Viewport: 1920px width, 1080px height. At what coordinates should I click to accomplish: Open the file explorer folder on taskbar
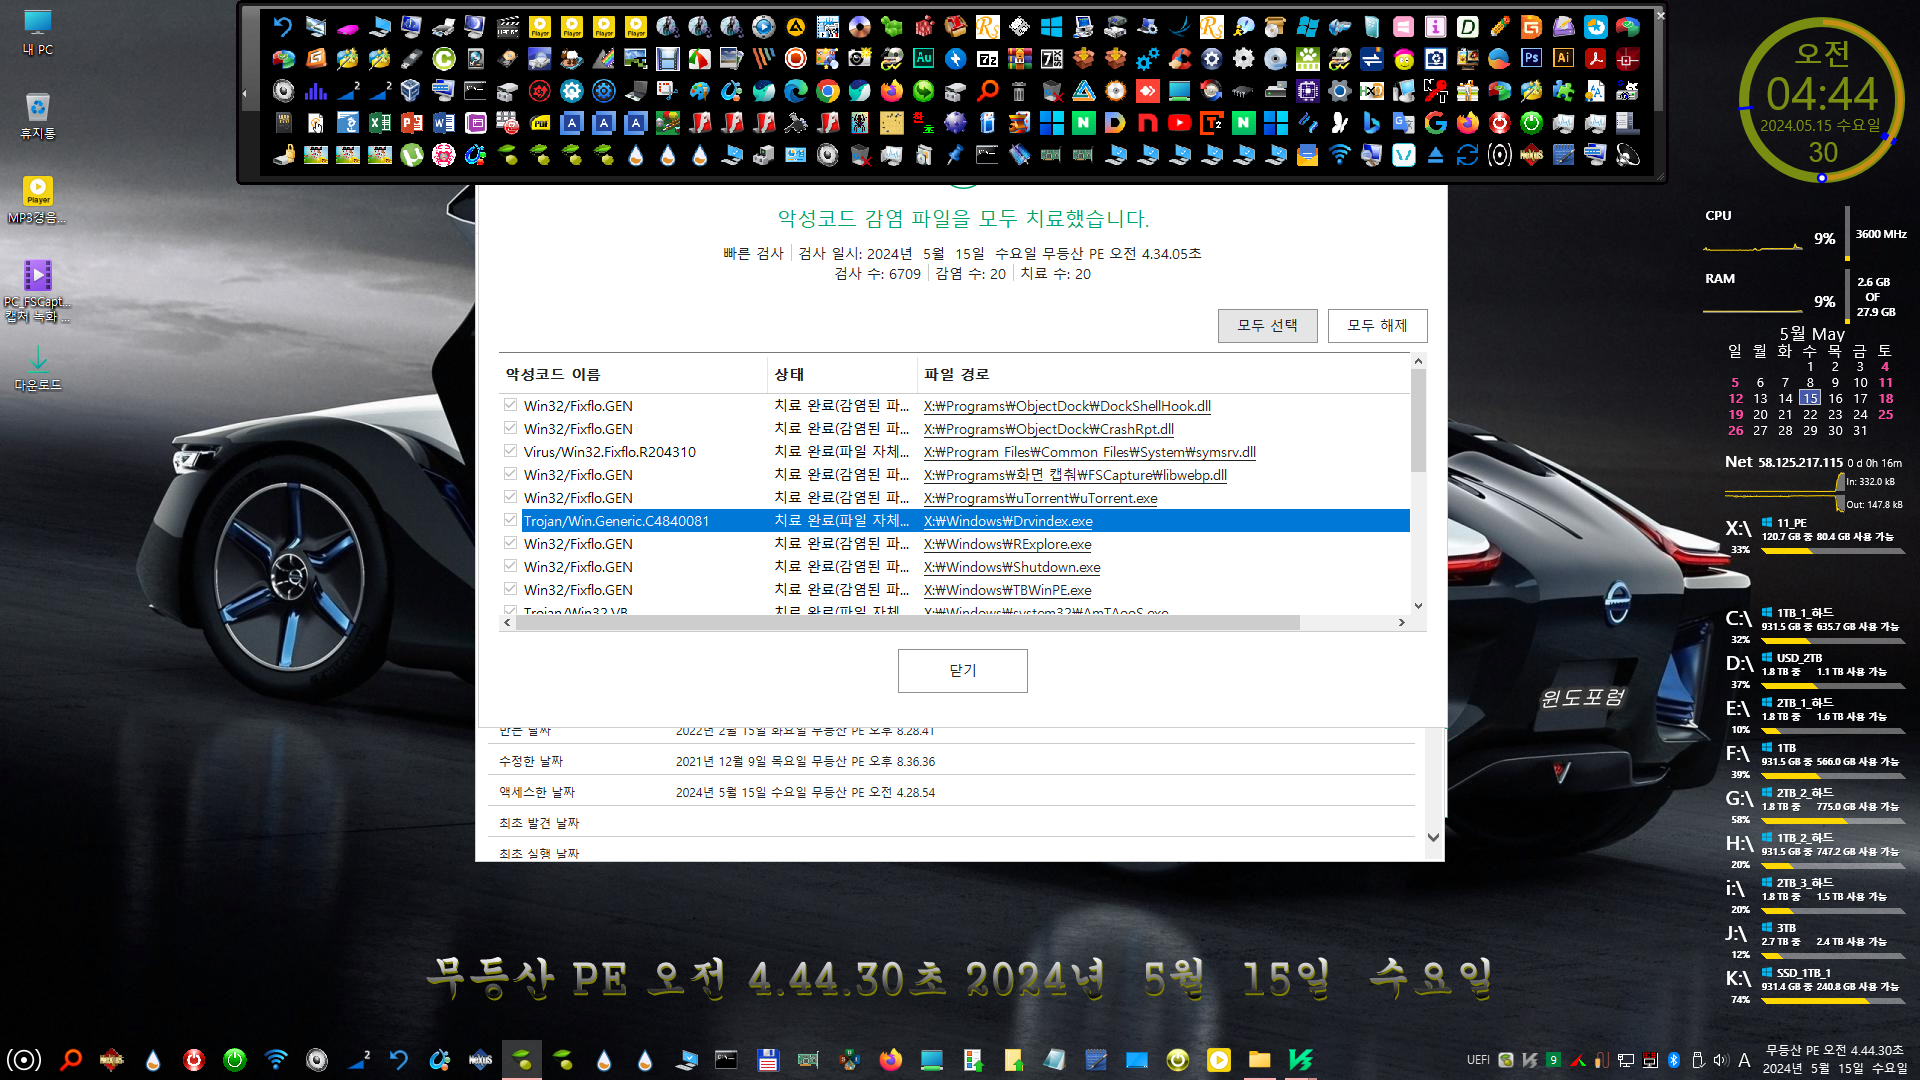click(x=1259, y=1060)
